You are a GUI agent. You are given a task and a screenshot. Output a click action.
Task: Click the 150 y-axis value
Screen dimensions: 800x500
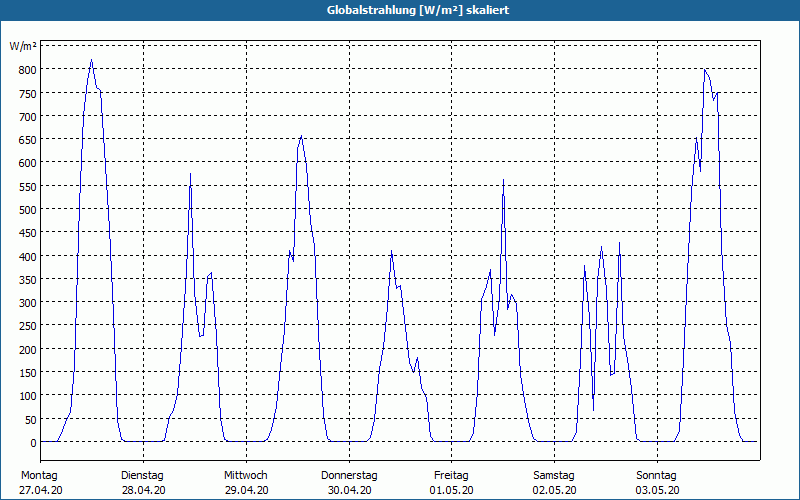28,373
